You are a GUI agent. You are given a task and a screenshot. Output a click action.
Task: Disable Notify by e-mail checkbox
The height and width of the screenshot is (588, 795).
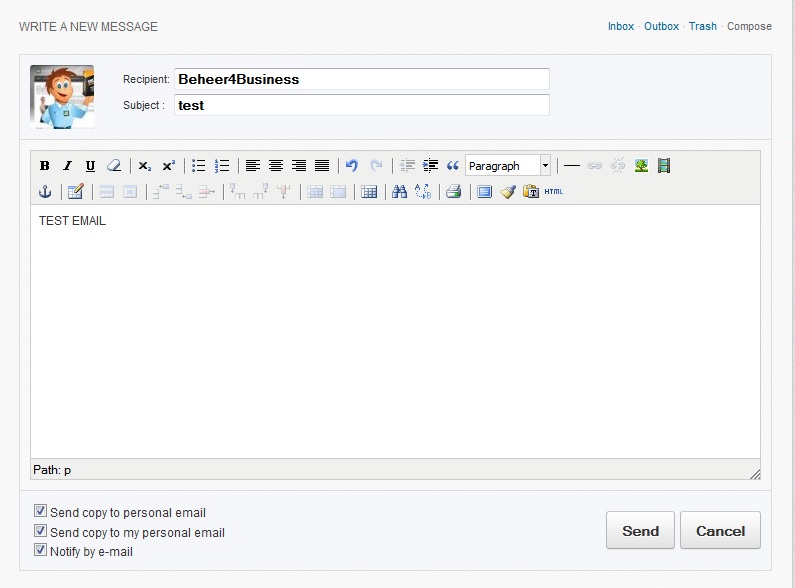click(x=41, y=550)
